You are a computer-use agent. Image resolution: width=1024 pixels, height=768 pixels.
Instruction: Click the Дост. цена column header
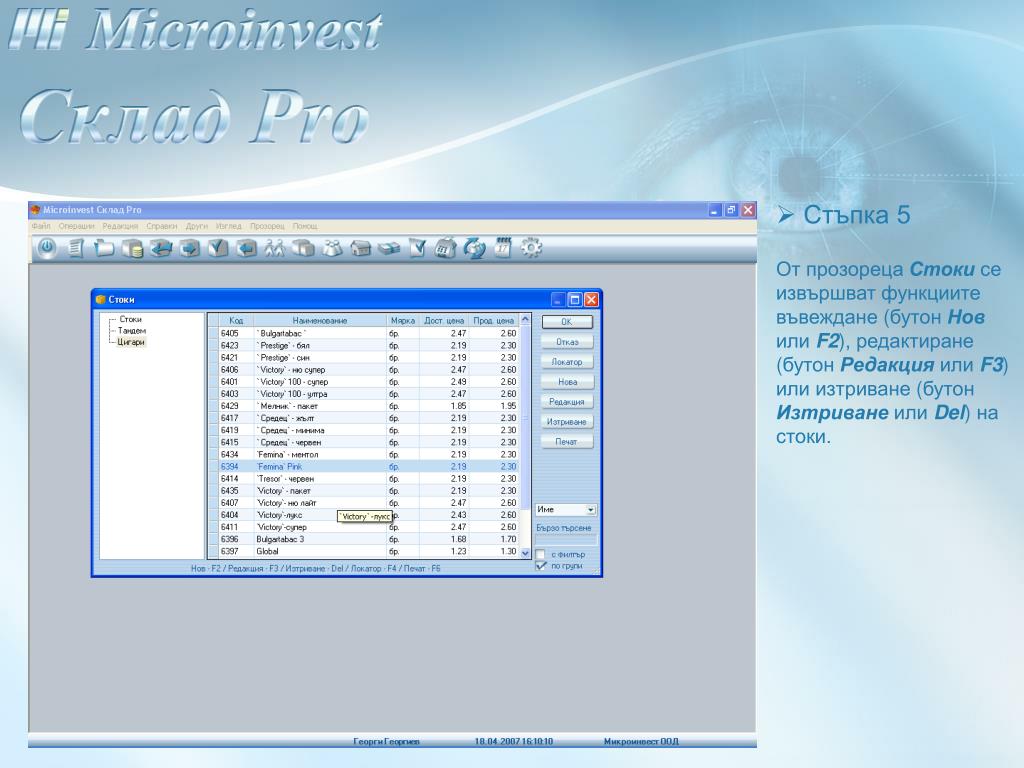[x=443, y=321]
